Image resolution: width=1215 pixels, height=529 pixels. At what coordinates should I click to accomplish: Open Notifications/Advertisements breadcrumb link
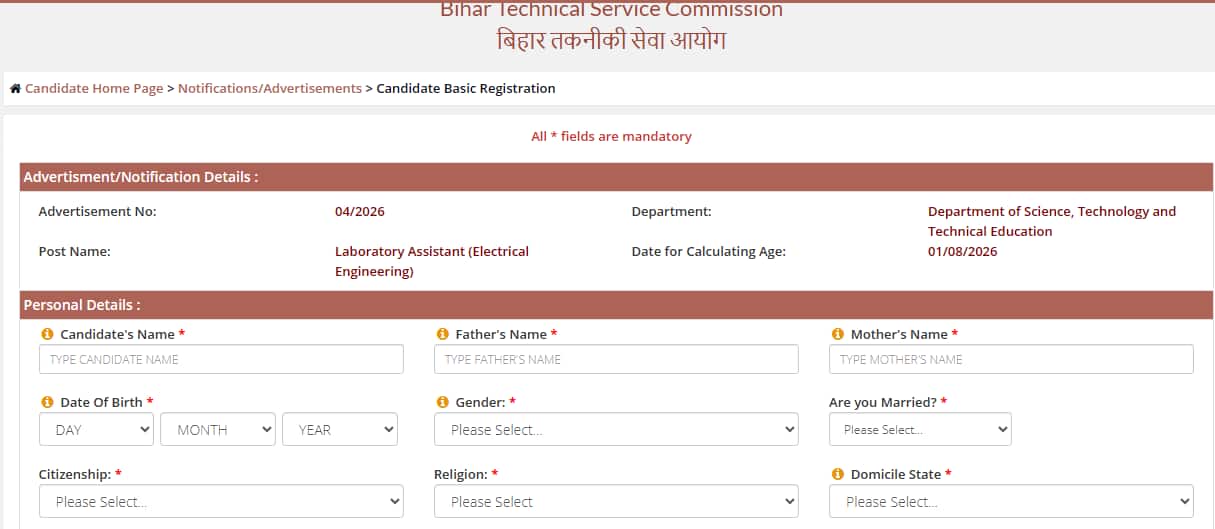pos(270,89)
